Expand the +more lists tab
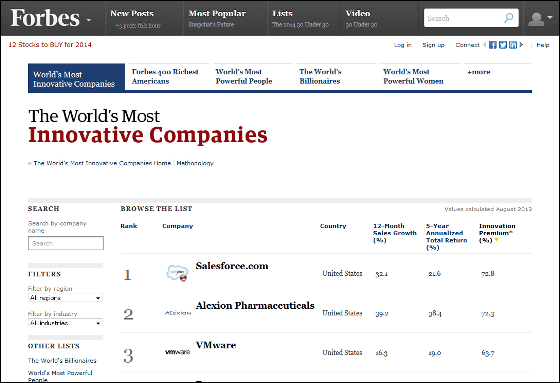This screenshot has height=383, width=560. tap(479, 72)
